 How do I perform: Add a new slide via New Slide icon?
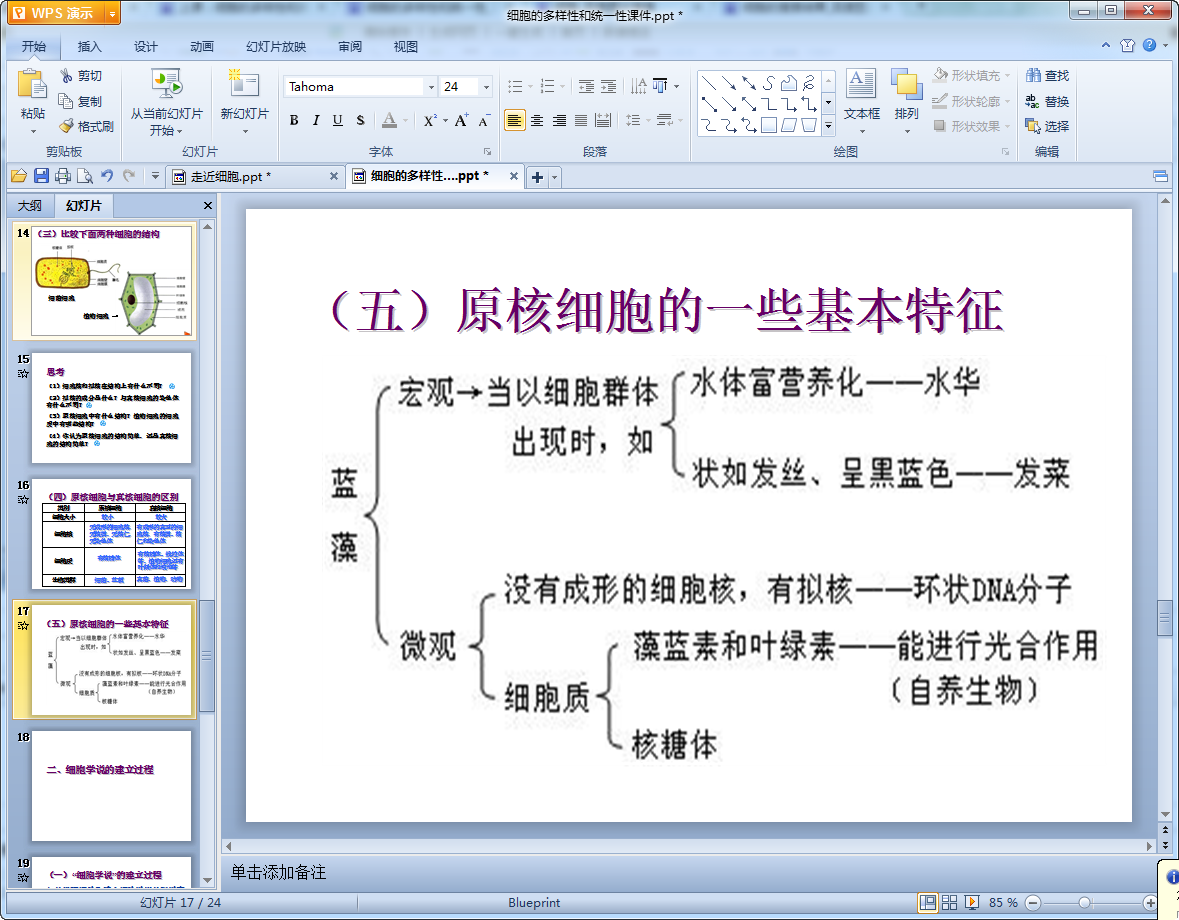[x=244, y=84]
